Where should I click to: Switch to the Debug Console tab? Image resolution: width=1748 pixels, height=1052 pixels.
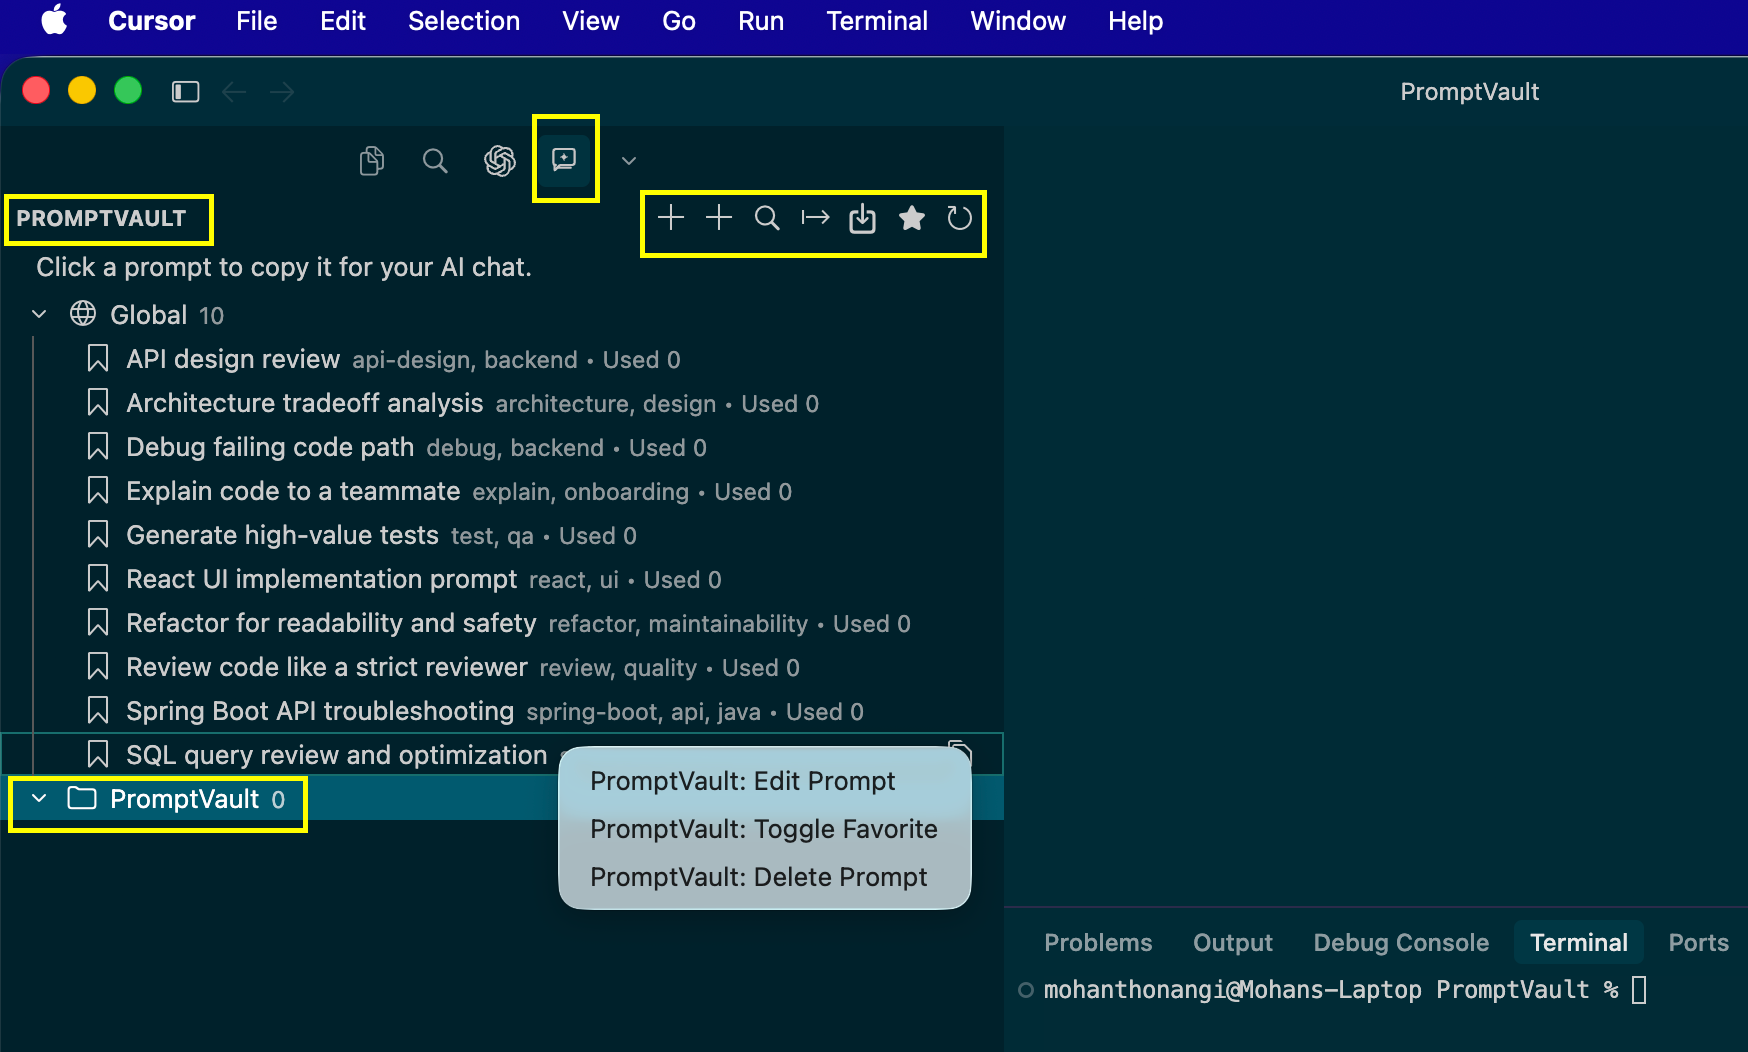[x=1401, y=942]
